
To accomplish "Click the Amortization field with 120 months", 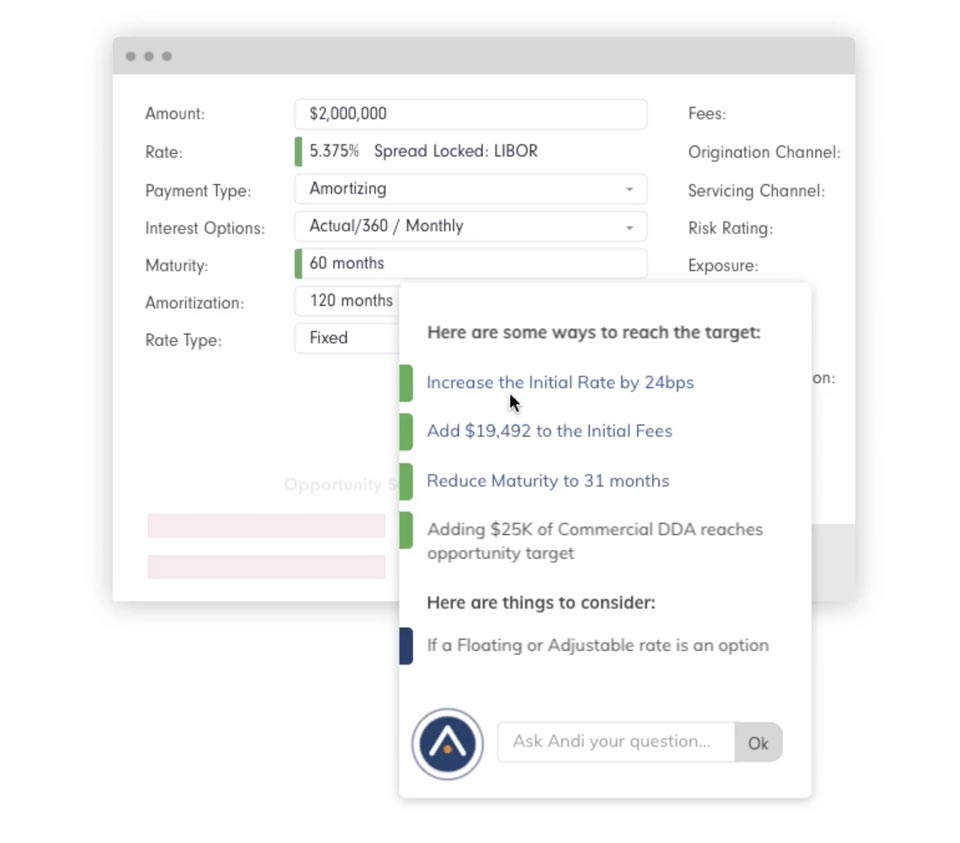I will (x=347, y=301).
